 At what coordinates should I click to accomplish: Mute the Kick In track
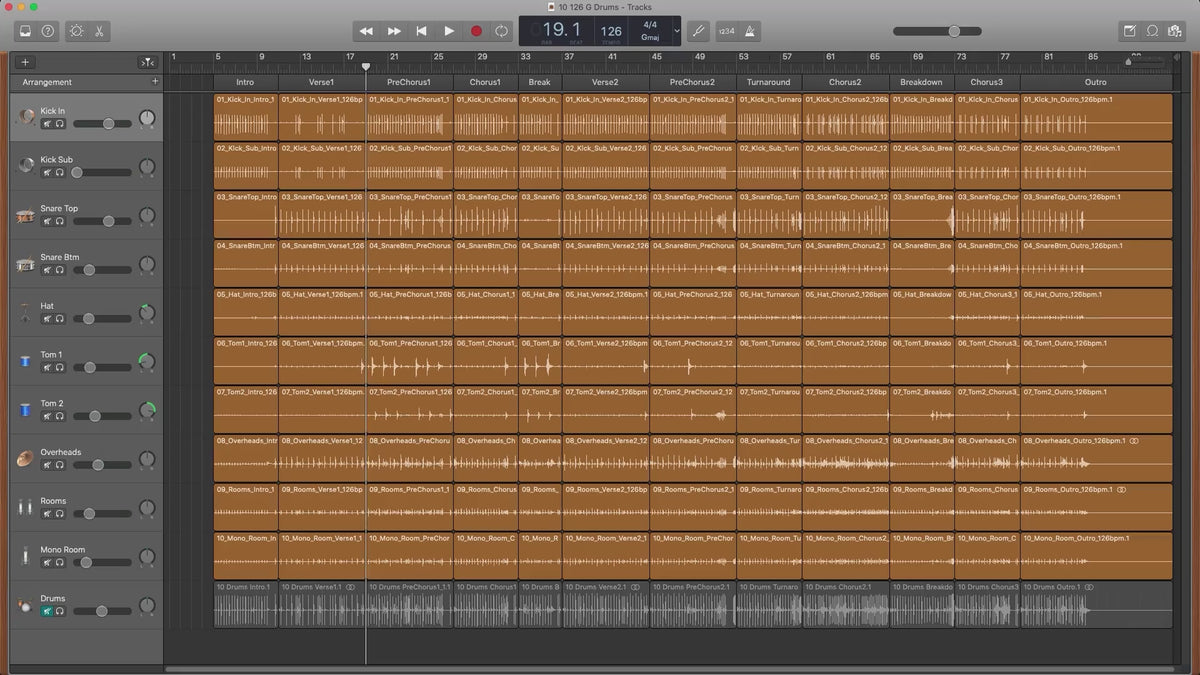[47, 124]
